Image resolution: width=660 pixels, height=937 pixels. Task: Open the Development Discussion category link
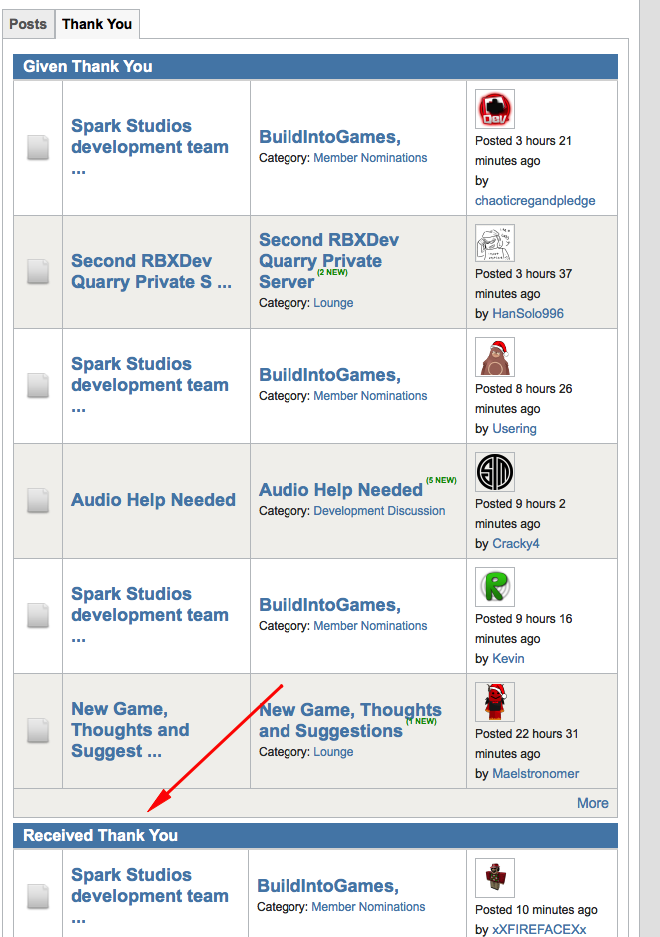[x=379, y=511]
